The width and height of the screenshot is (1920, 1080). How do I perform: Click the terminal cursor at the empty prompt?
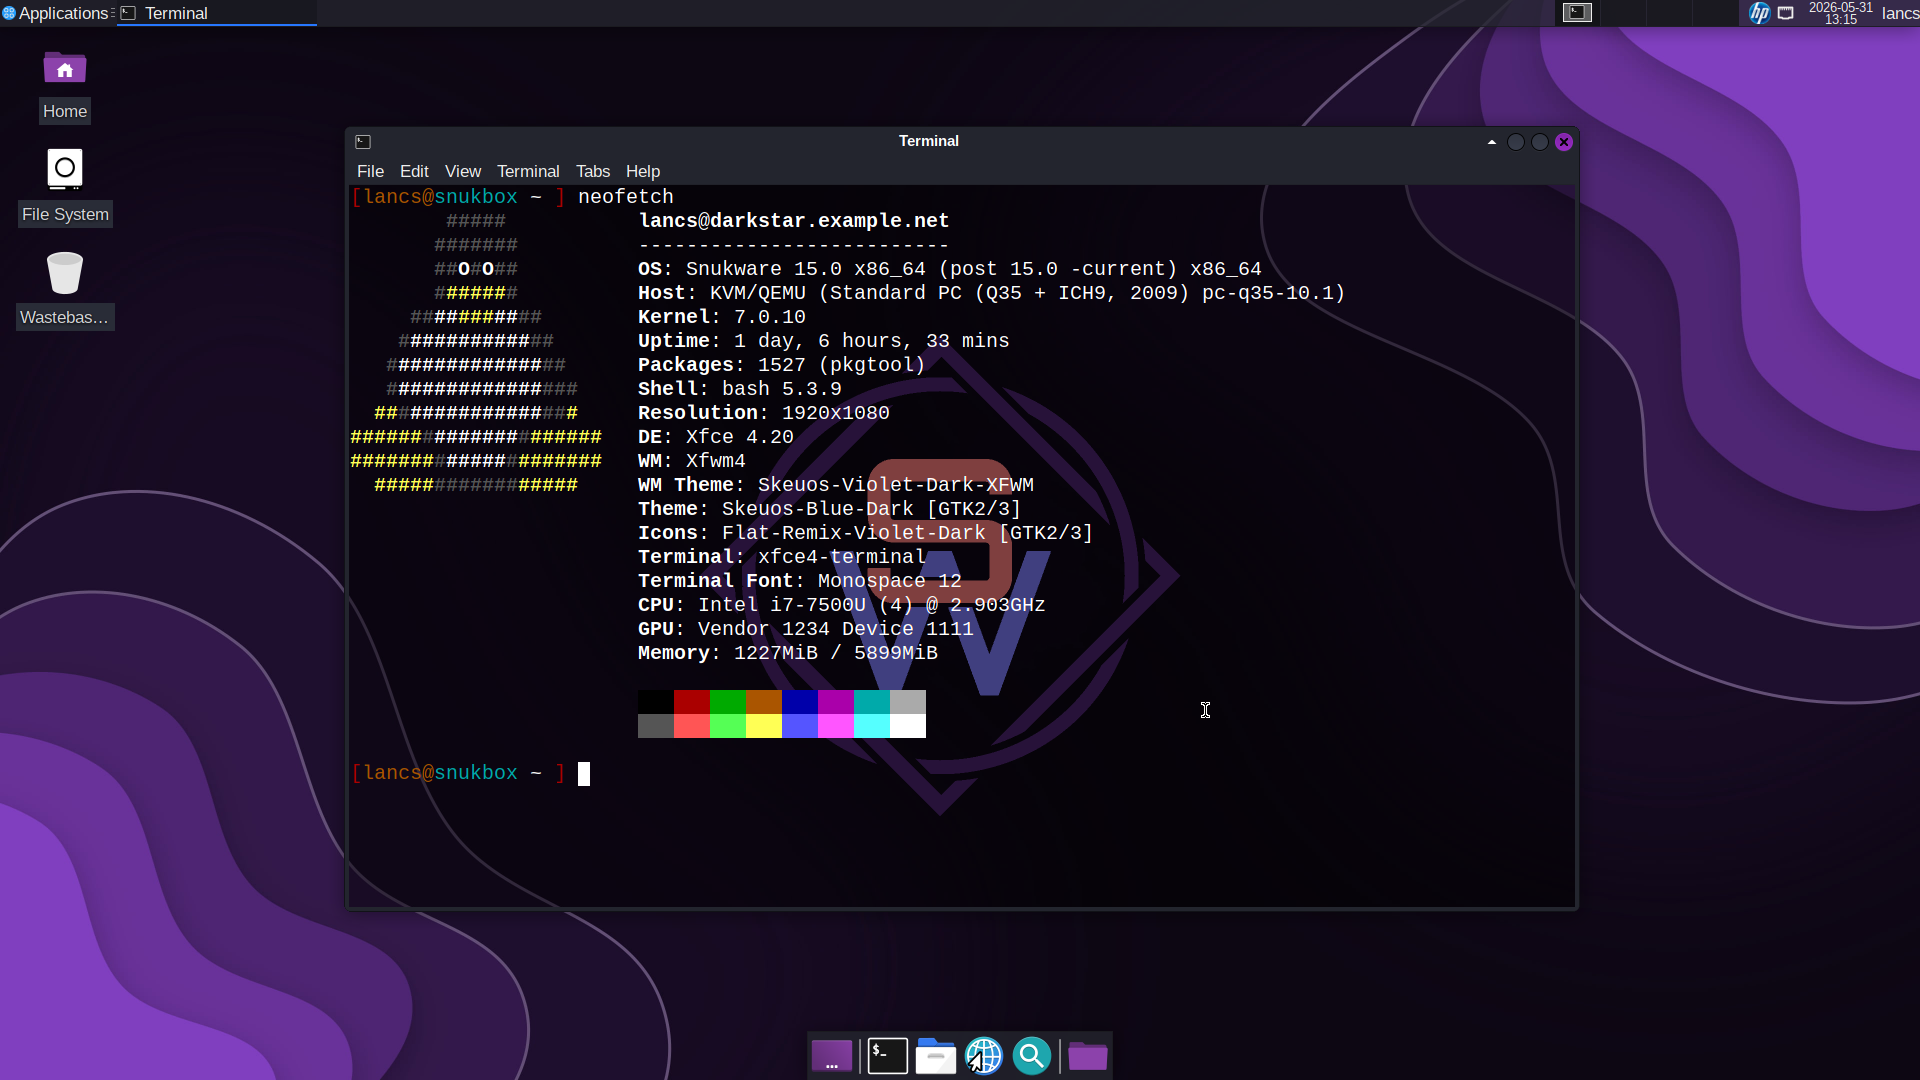coord(584,774)
